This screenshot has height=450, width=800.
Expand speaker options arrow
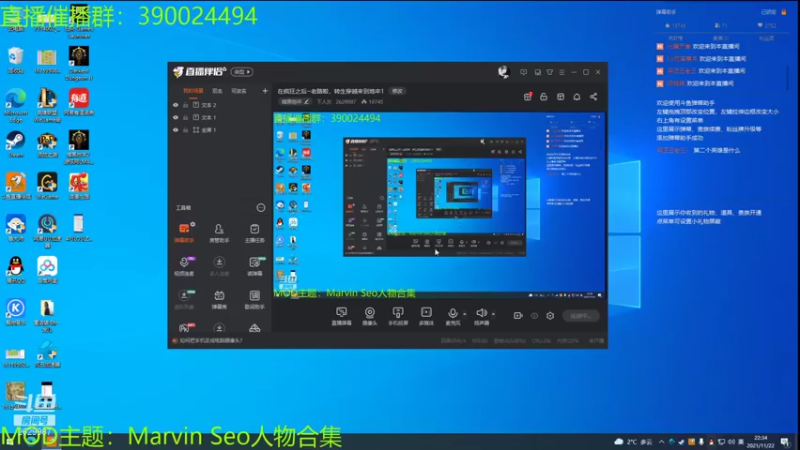pyautogui.click(x=493, y=314)
